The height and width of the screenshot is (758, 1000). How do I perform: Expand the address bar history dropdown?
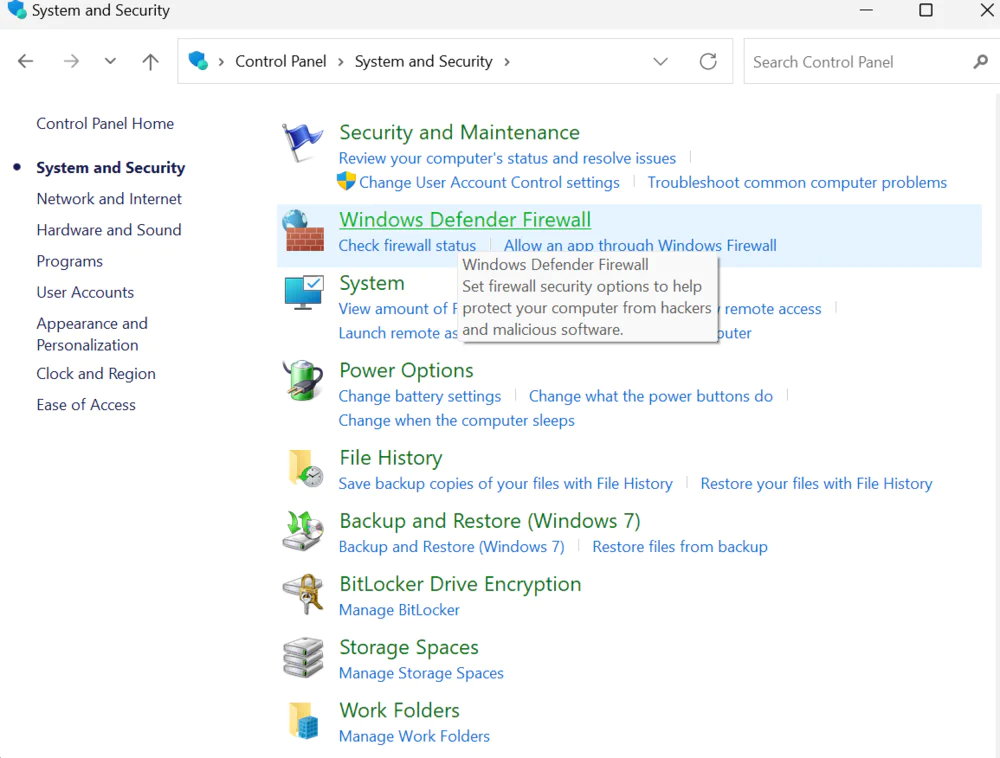pos(660,62)
